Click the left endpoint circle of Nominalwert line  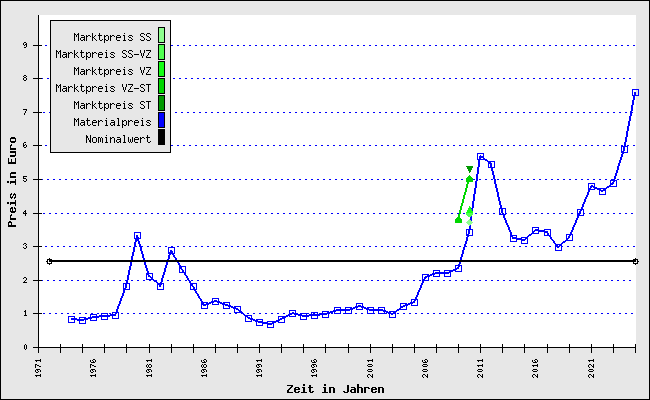click(x=49, y=261)
